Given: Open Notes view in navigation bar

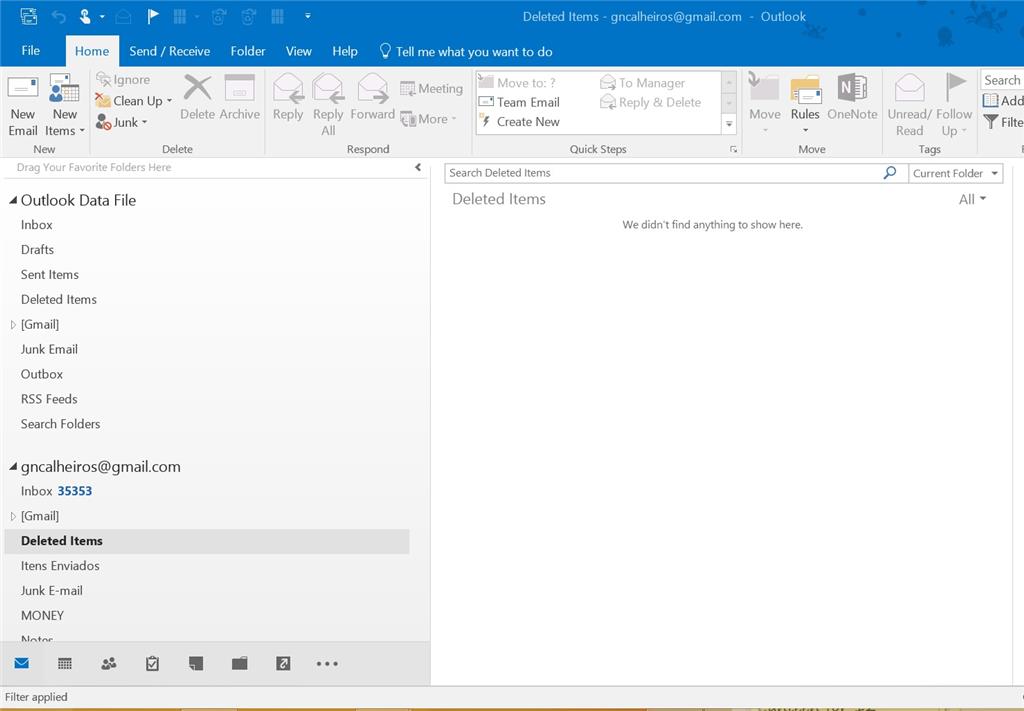Looking at the screenshot, I should click(196, 663).
